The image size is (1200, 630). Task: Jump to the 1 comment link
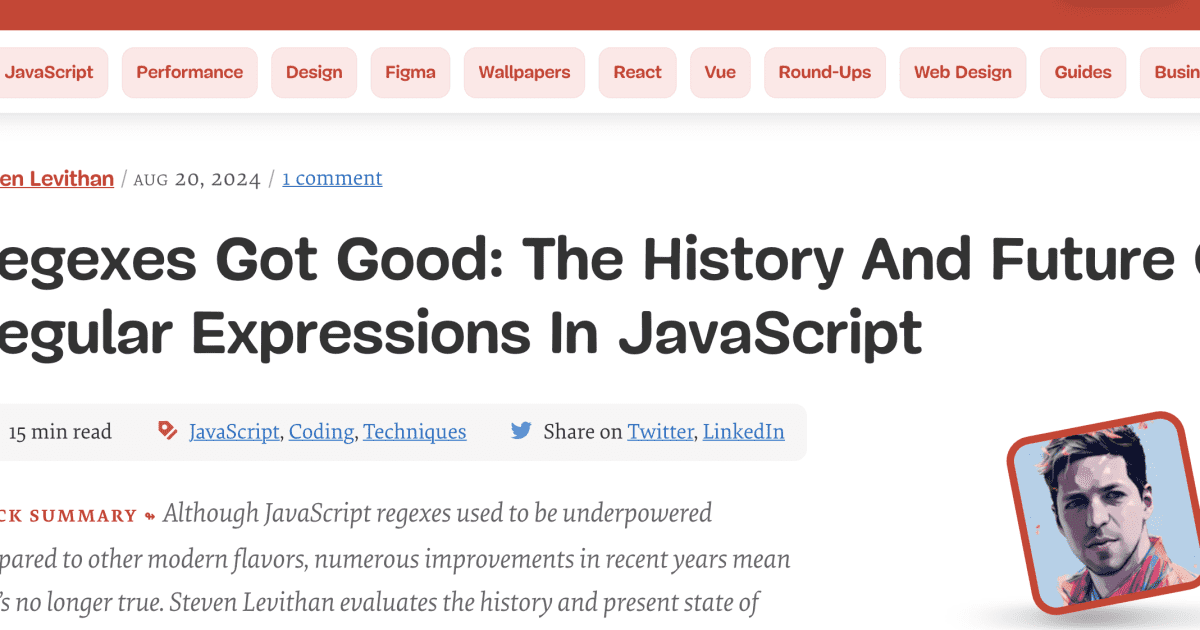click(x=332, y=178)
